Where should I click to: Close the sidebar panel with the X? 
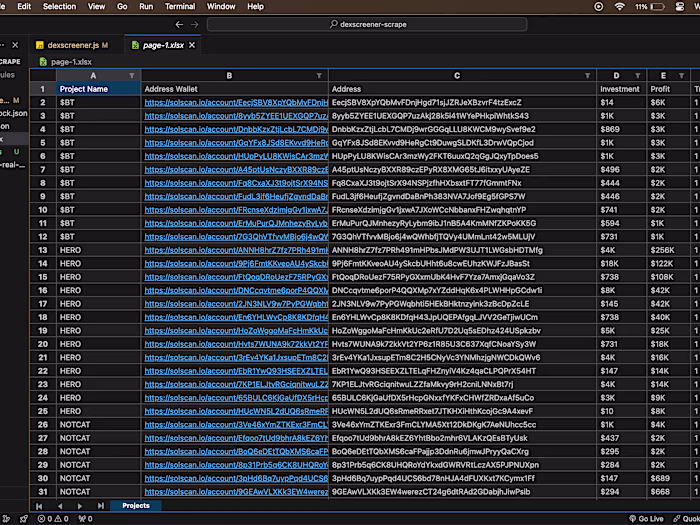coord(15,45)
